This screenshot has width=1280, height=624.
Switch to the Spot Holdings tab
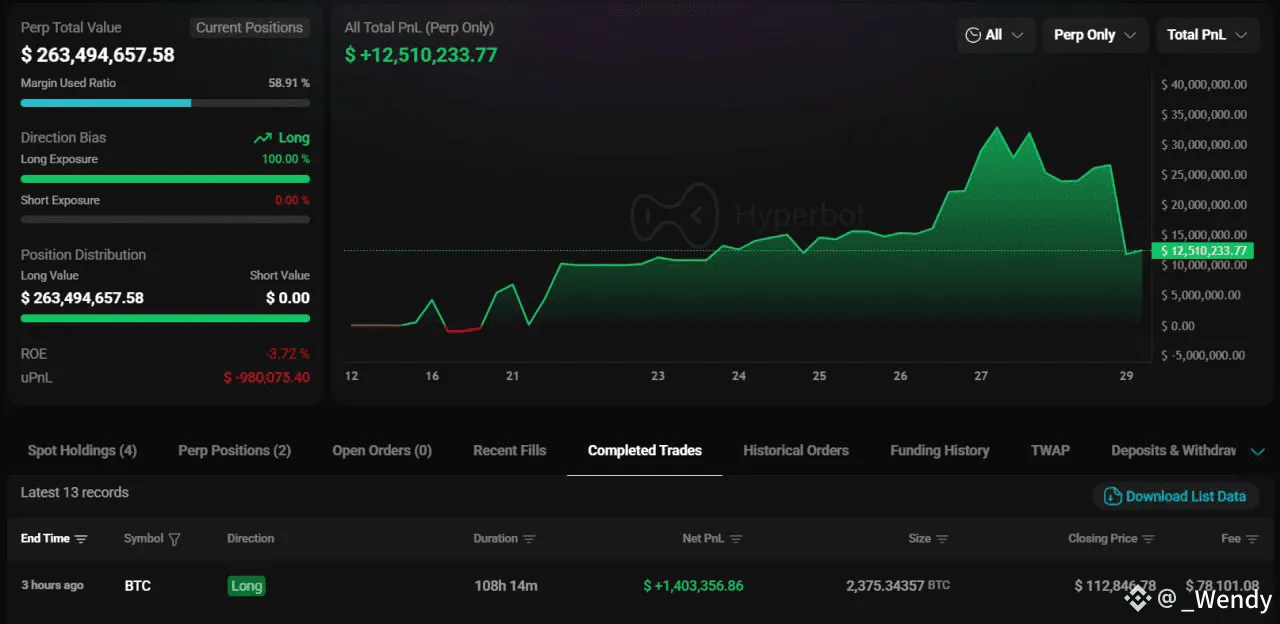(x=82, y=450)
